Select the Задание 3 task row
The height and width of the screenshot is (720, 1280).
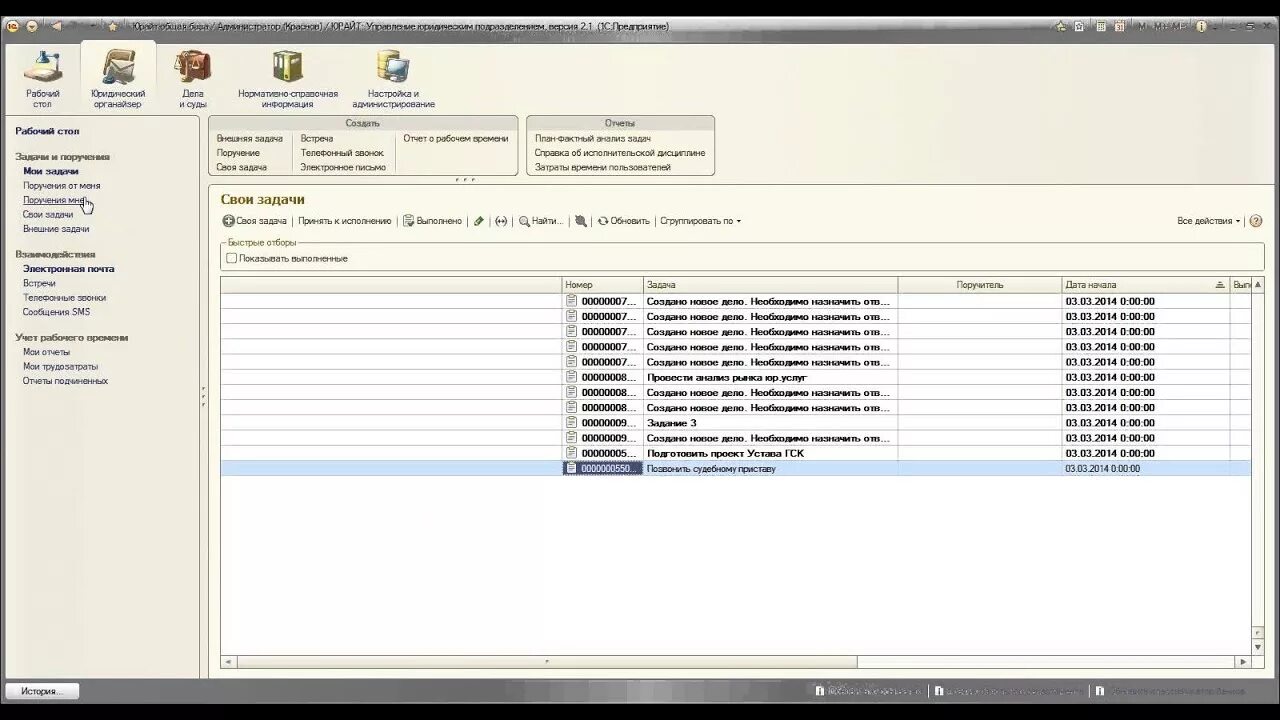pos(735,423)
